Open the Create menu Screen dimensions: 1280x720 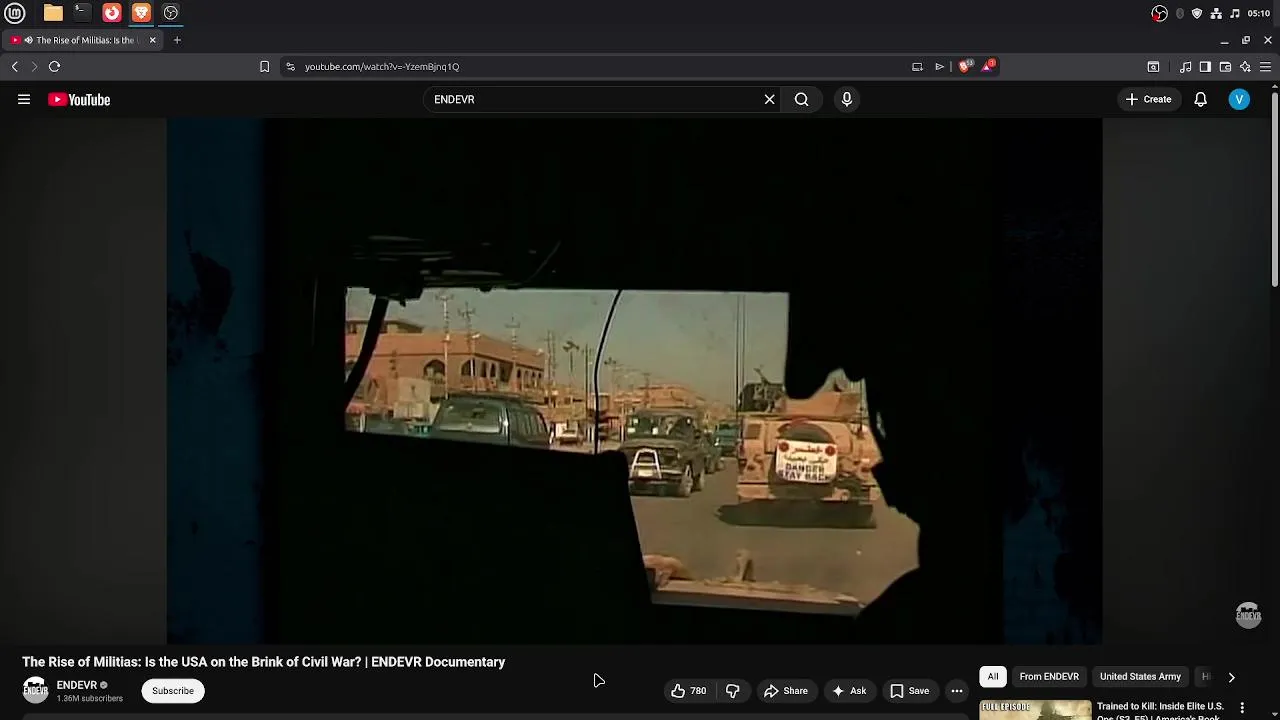[1148, 99]
